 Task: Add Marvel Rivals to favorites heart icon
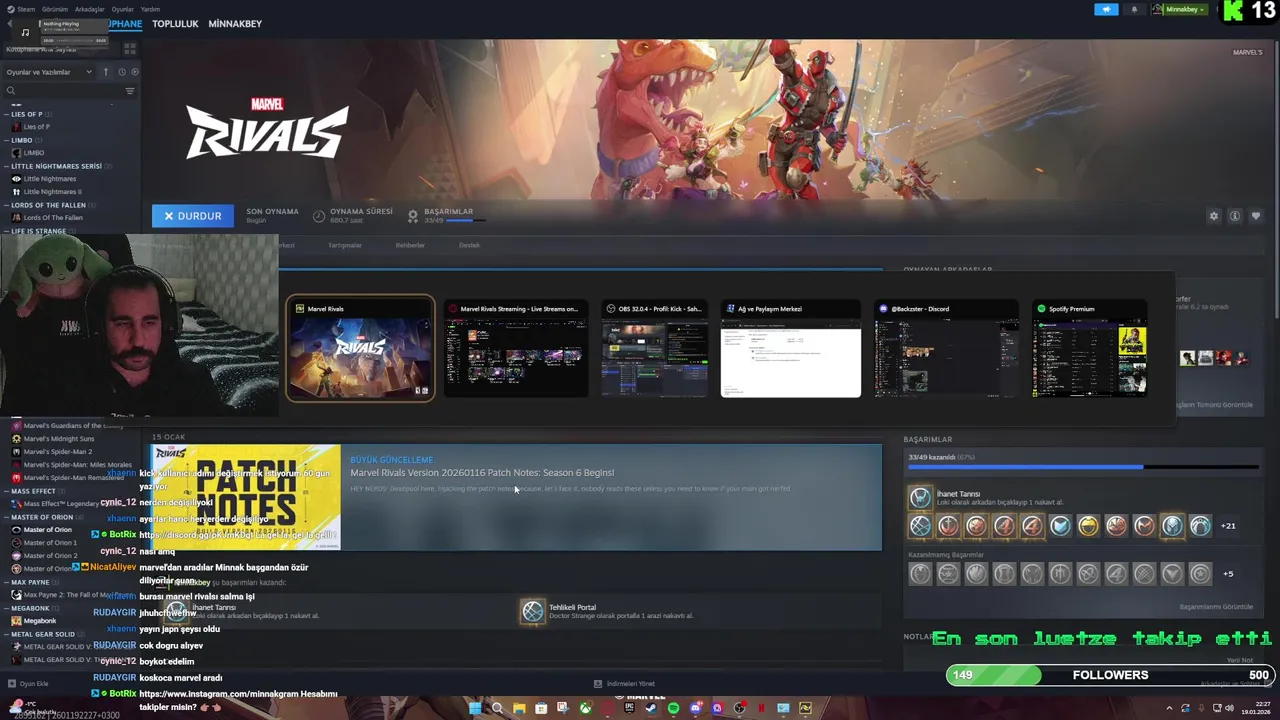pos(1256,216)
